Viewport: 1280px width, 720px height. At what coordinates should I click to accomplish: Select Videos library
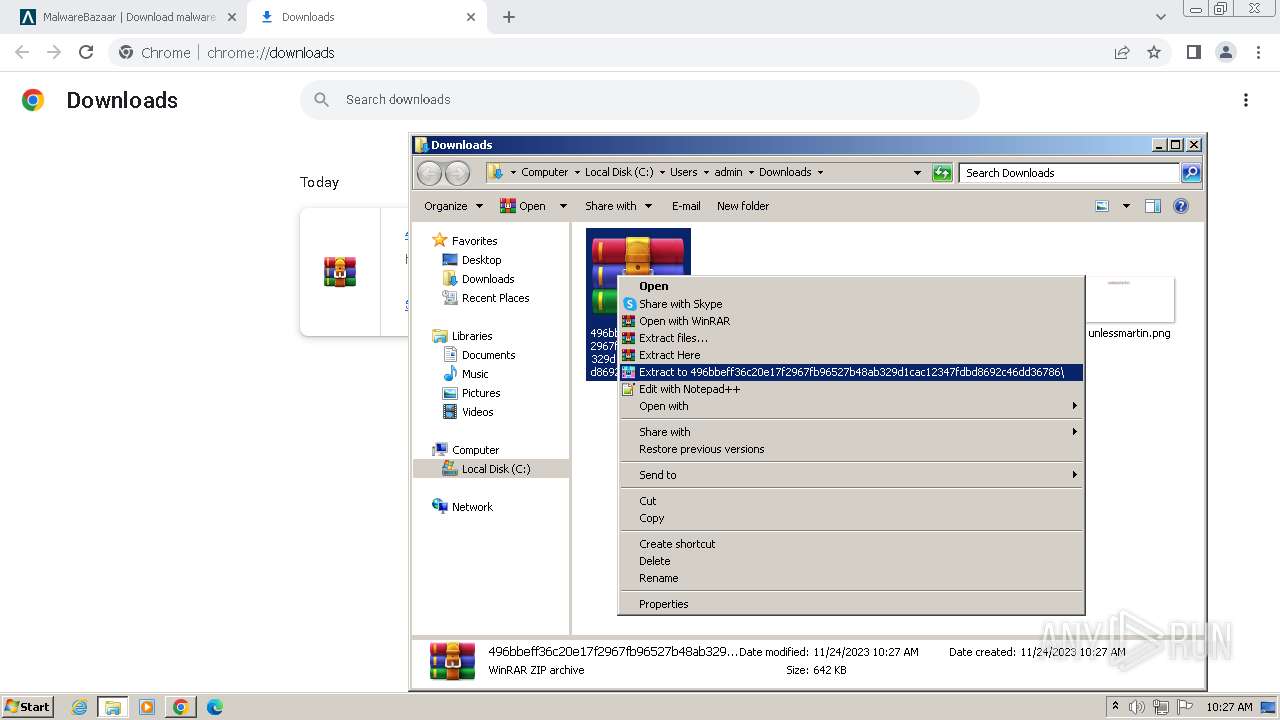pyautogui.click(x=477, y=412)
